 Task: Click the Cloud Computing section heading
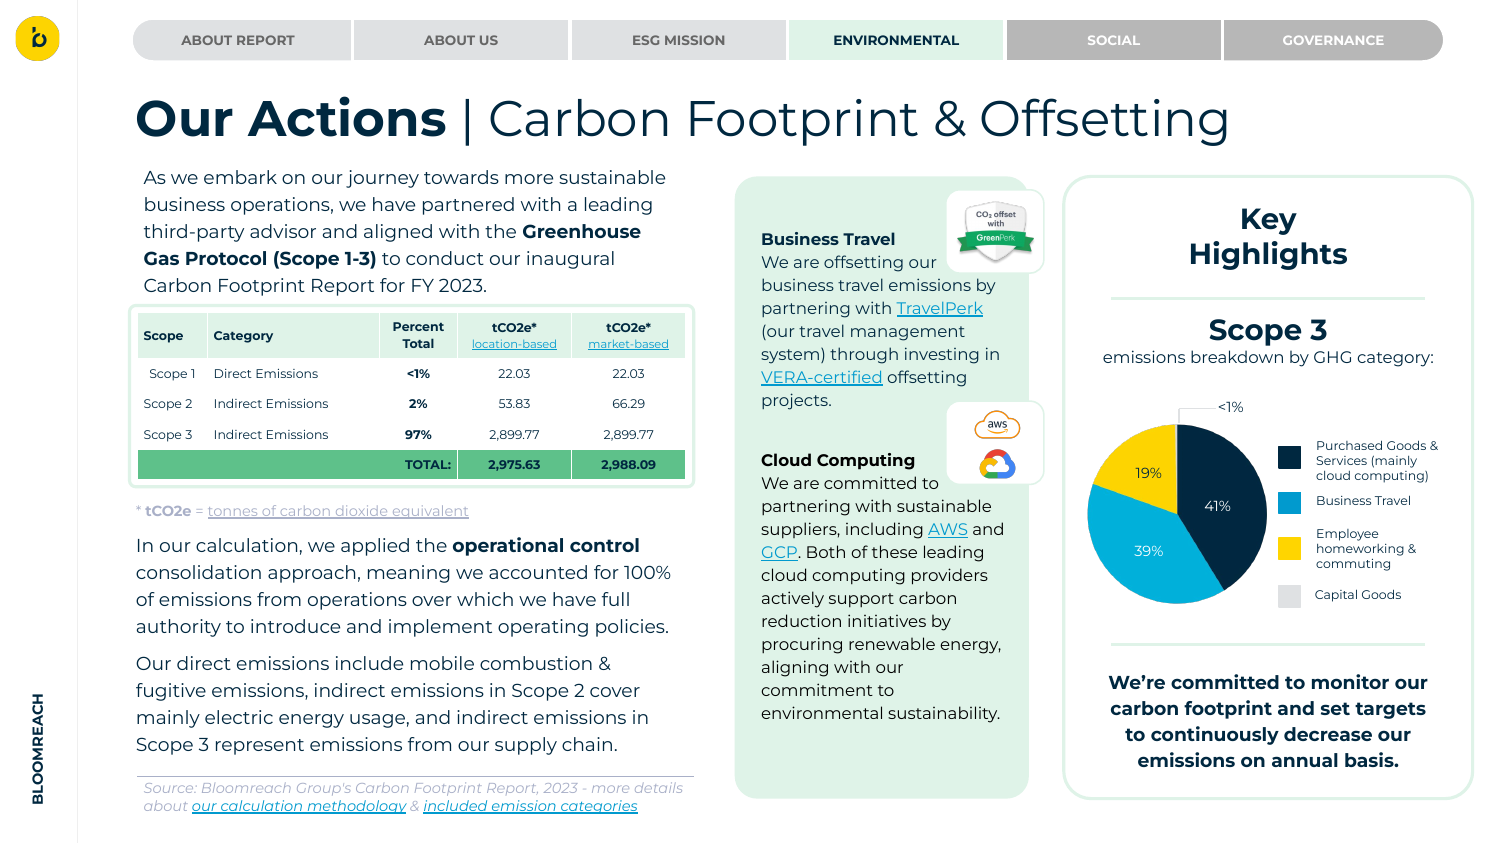(838, 460)
